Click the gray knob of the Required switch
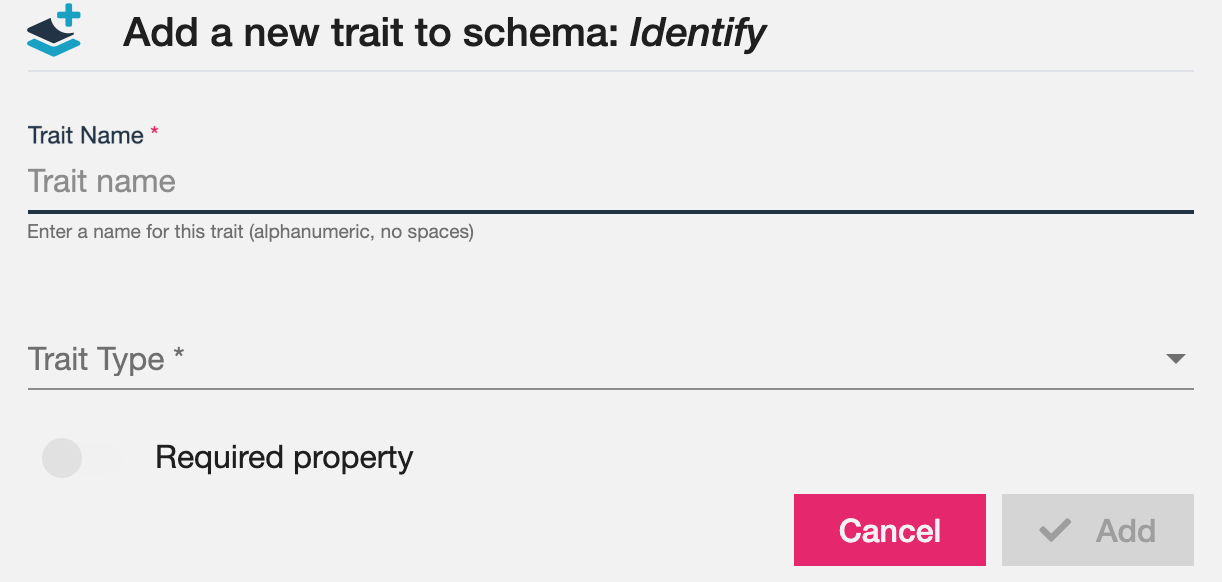Screen dimensions: 1222x582 pos(62,458)
